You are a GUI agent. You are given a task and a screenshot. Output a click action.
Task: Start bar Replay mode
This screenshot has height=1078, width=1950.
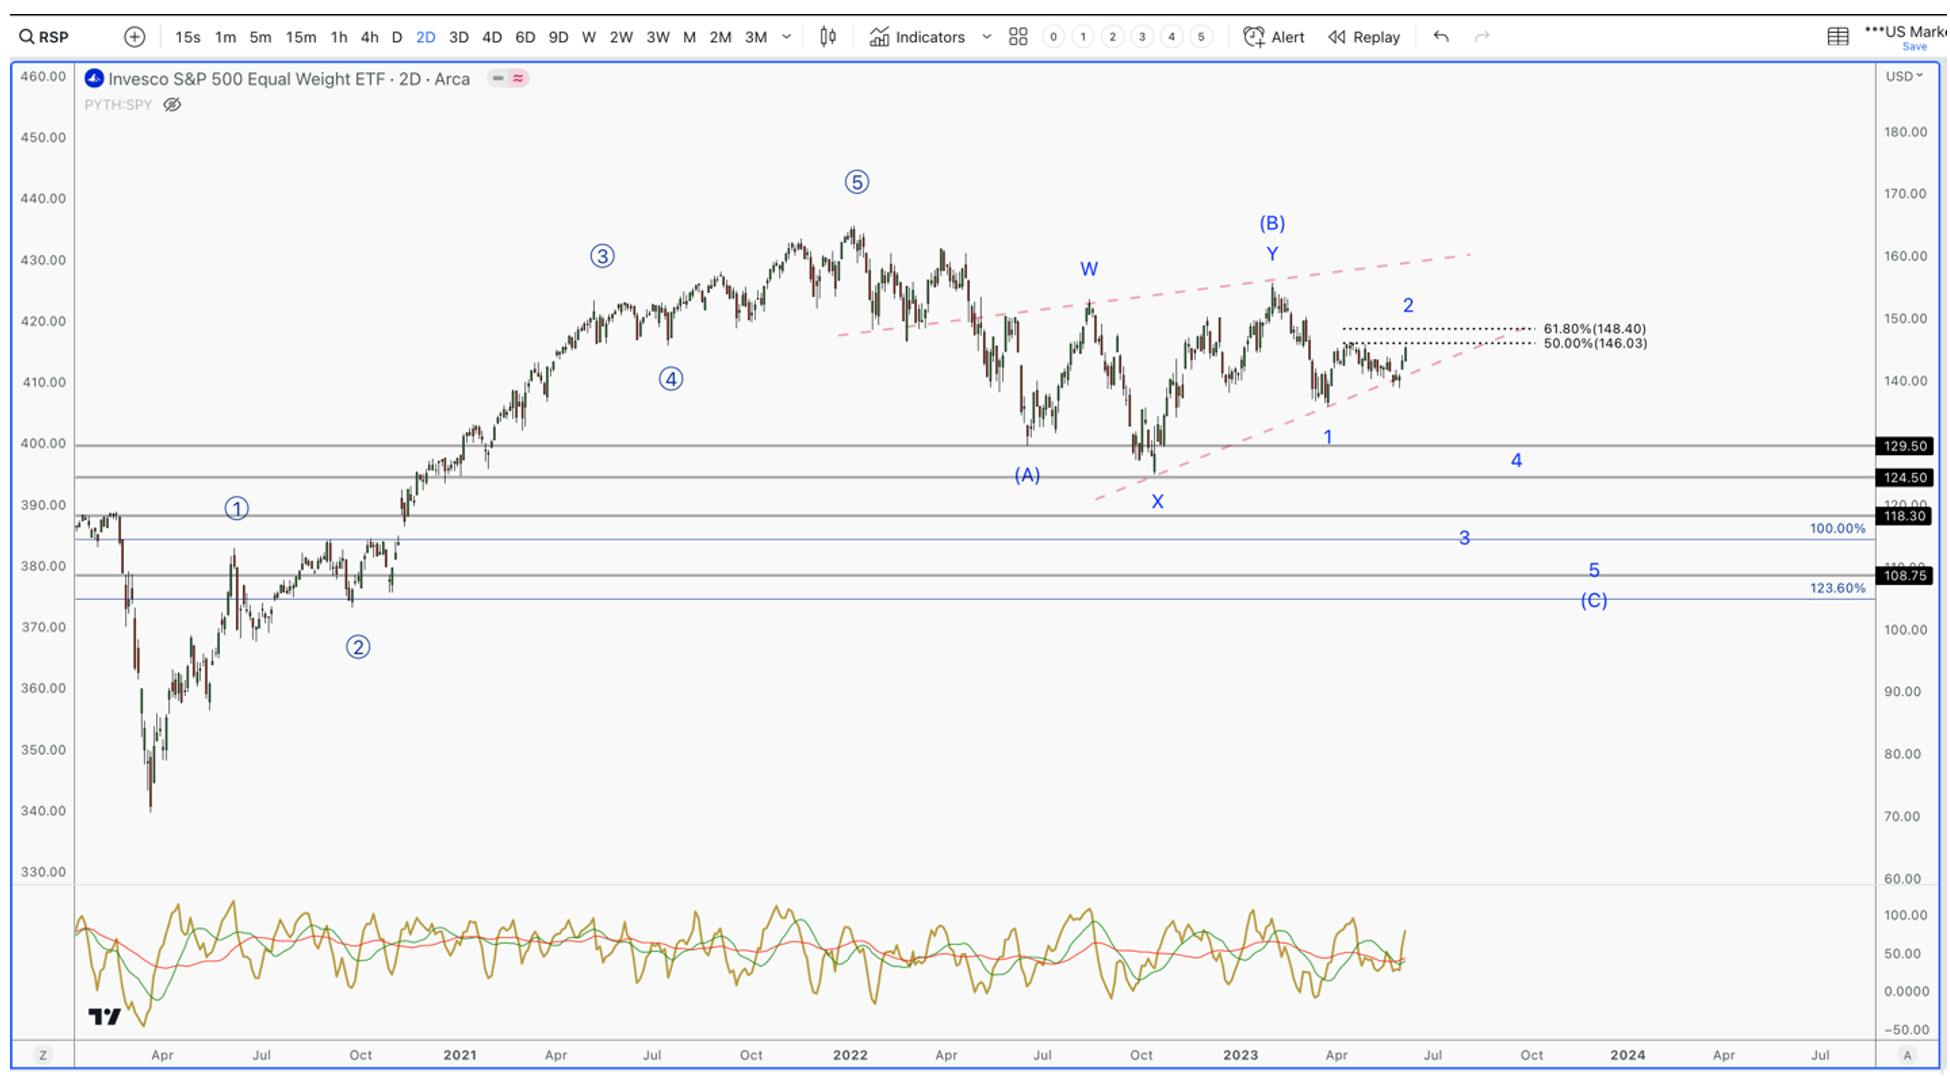pyautogui.click(x=1364, y=37)
